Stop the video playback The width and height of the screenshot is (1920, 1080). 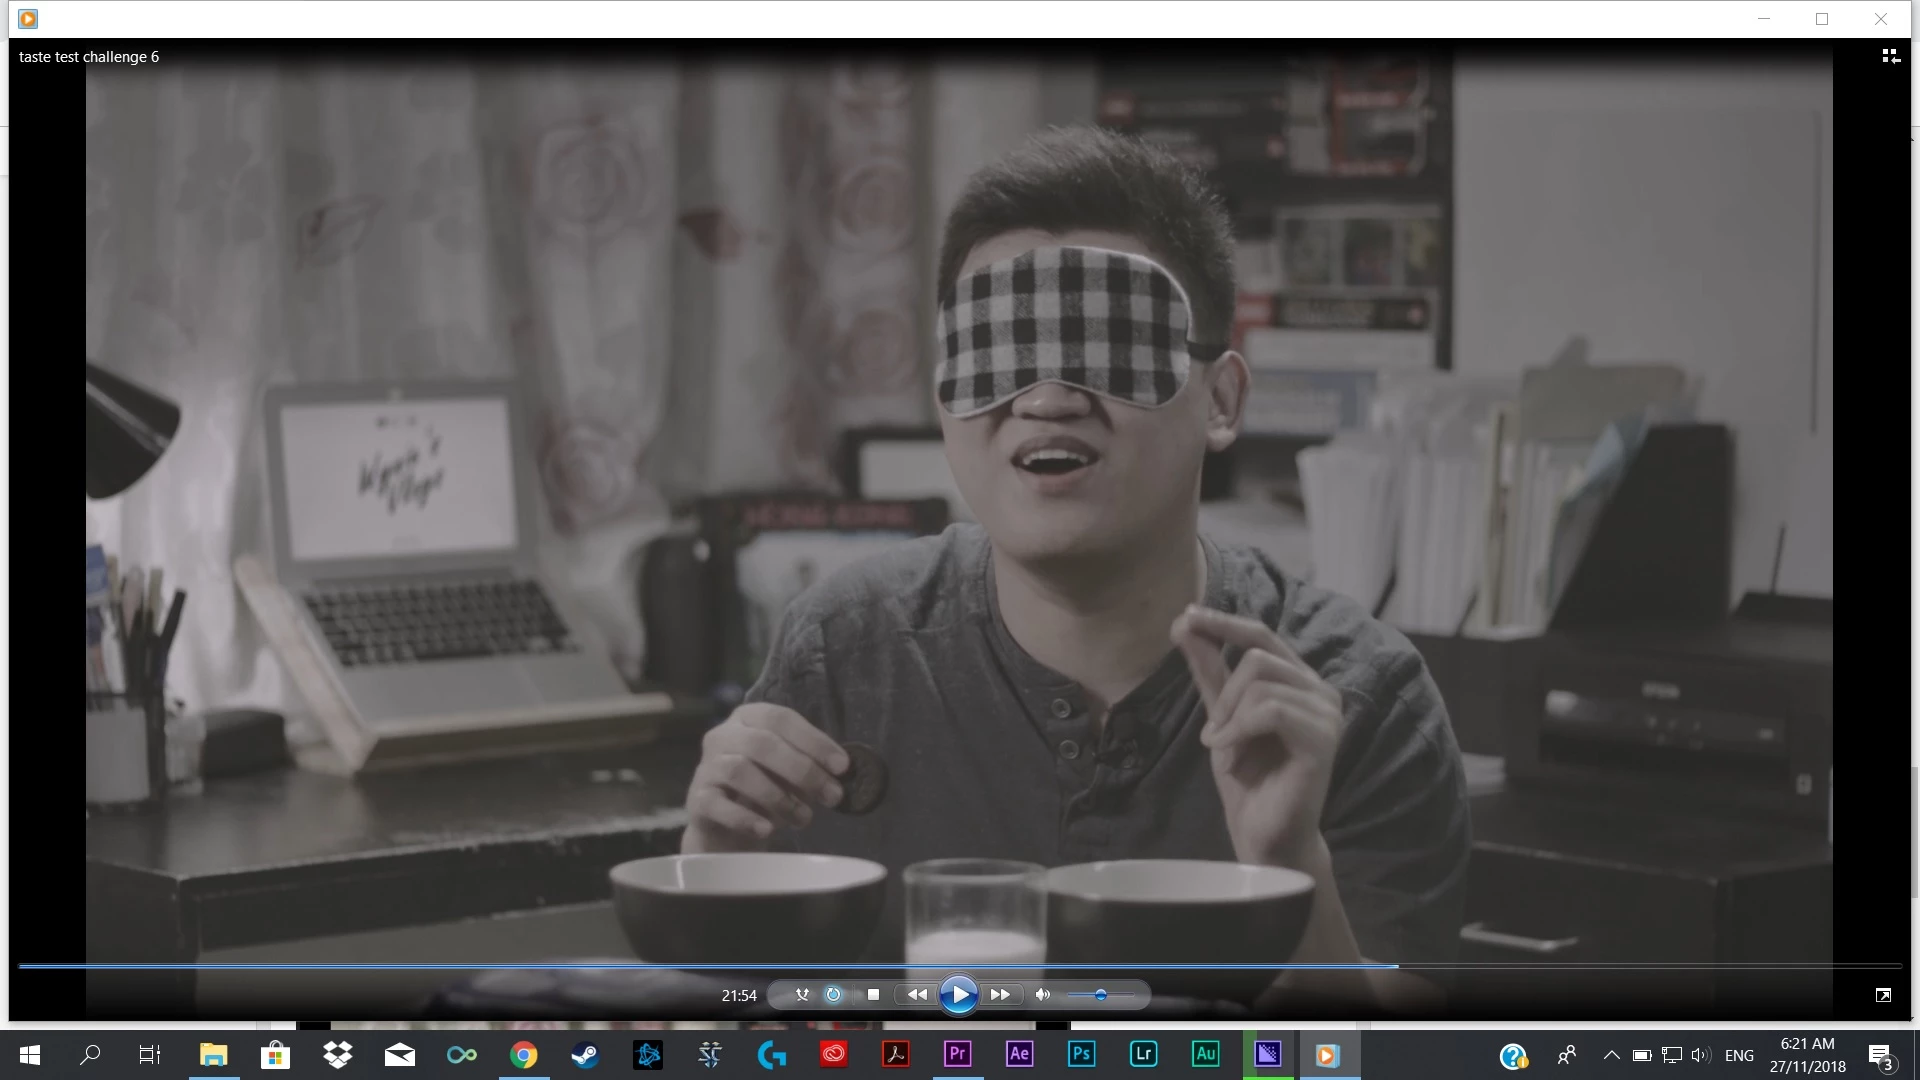(873, 995)
